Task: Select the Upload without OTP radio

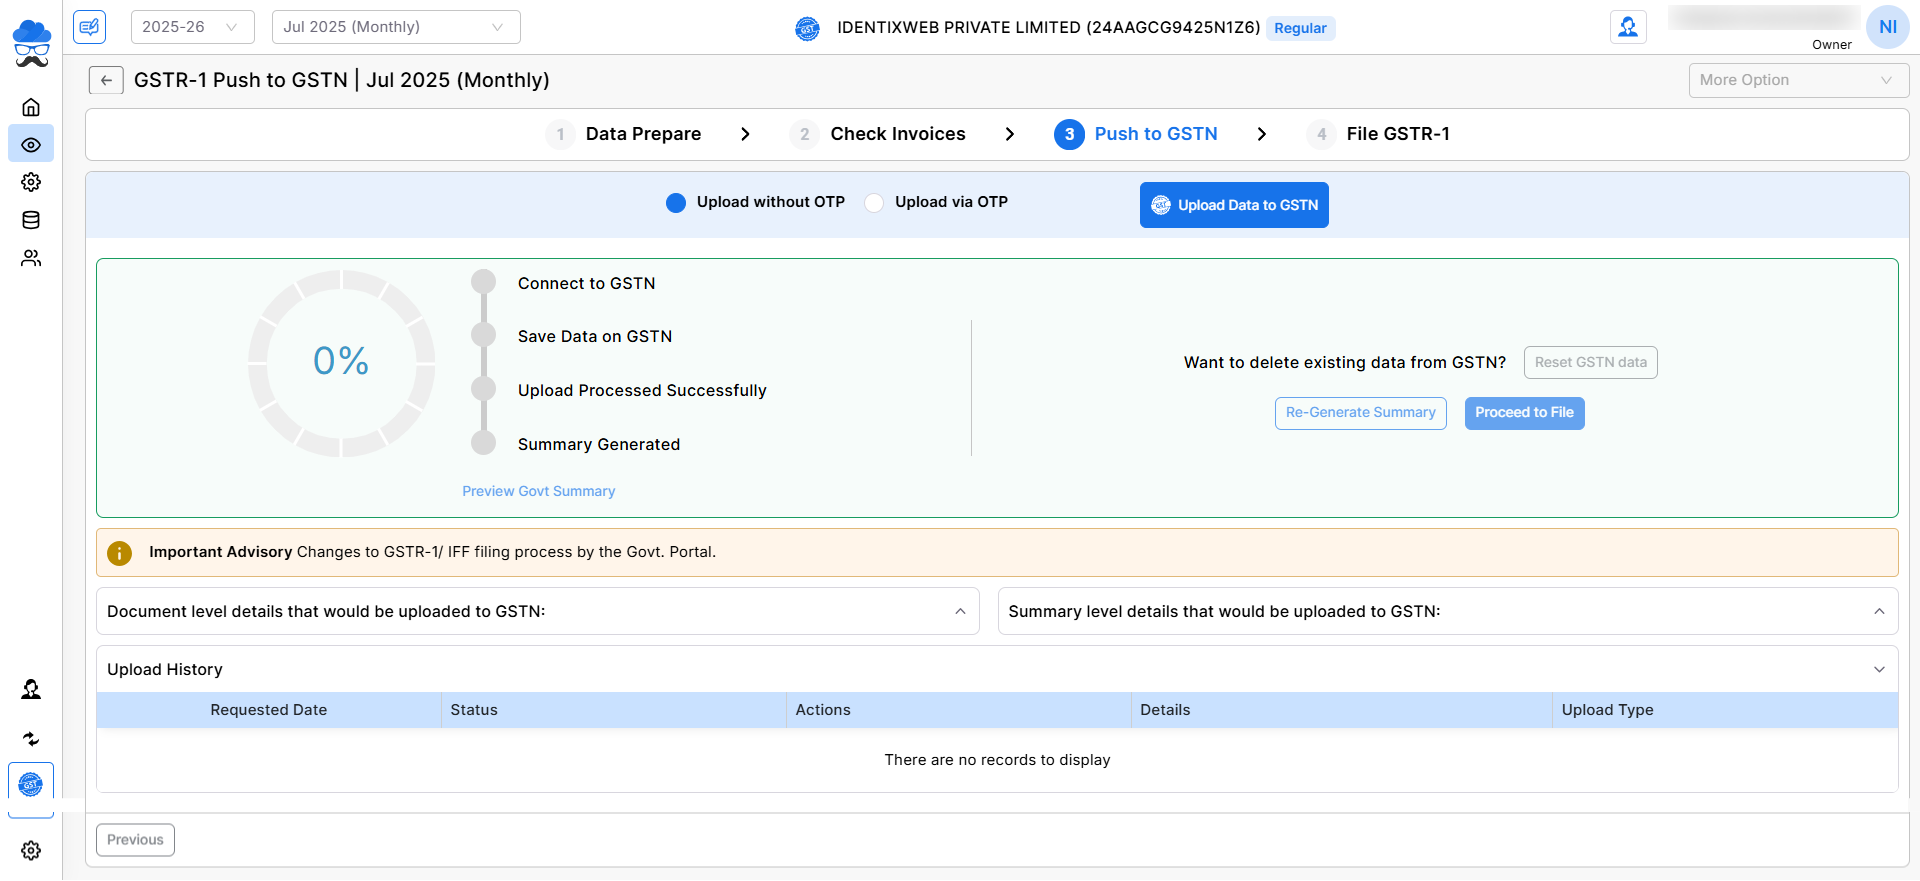Action: pyautogui.click(x=676, y=203)
